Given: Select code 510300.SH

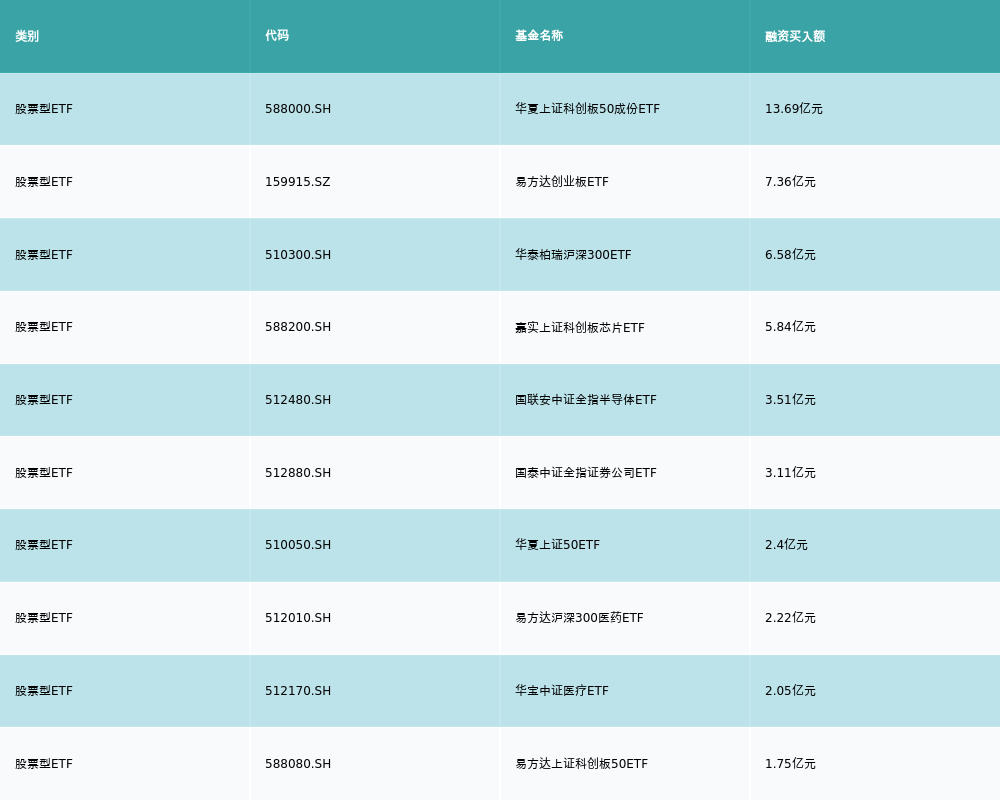Looking at the screenshot, I should [298, 255].
